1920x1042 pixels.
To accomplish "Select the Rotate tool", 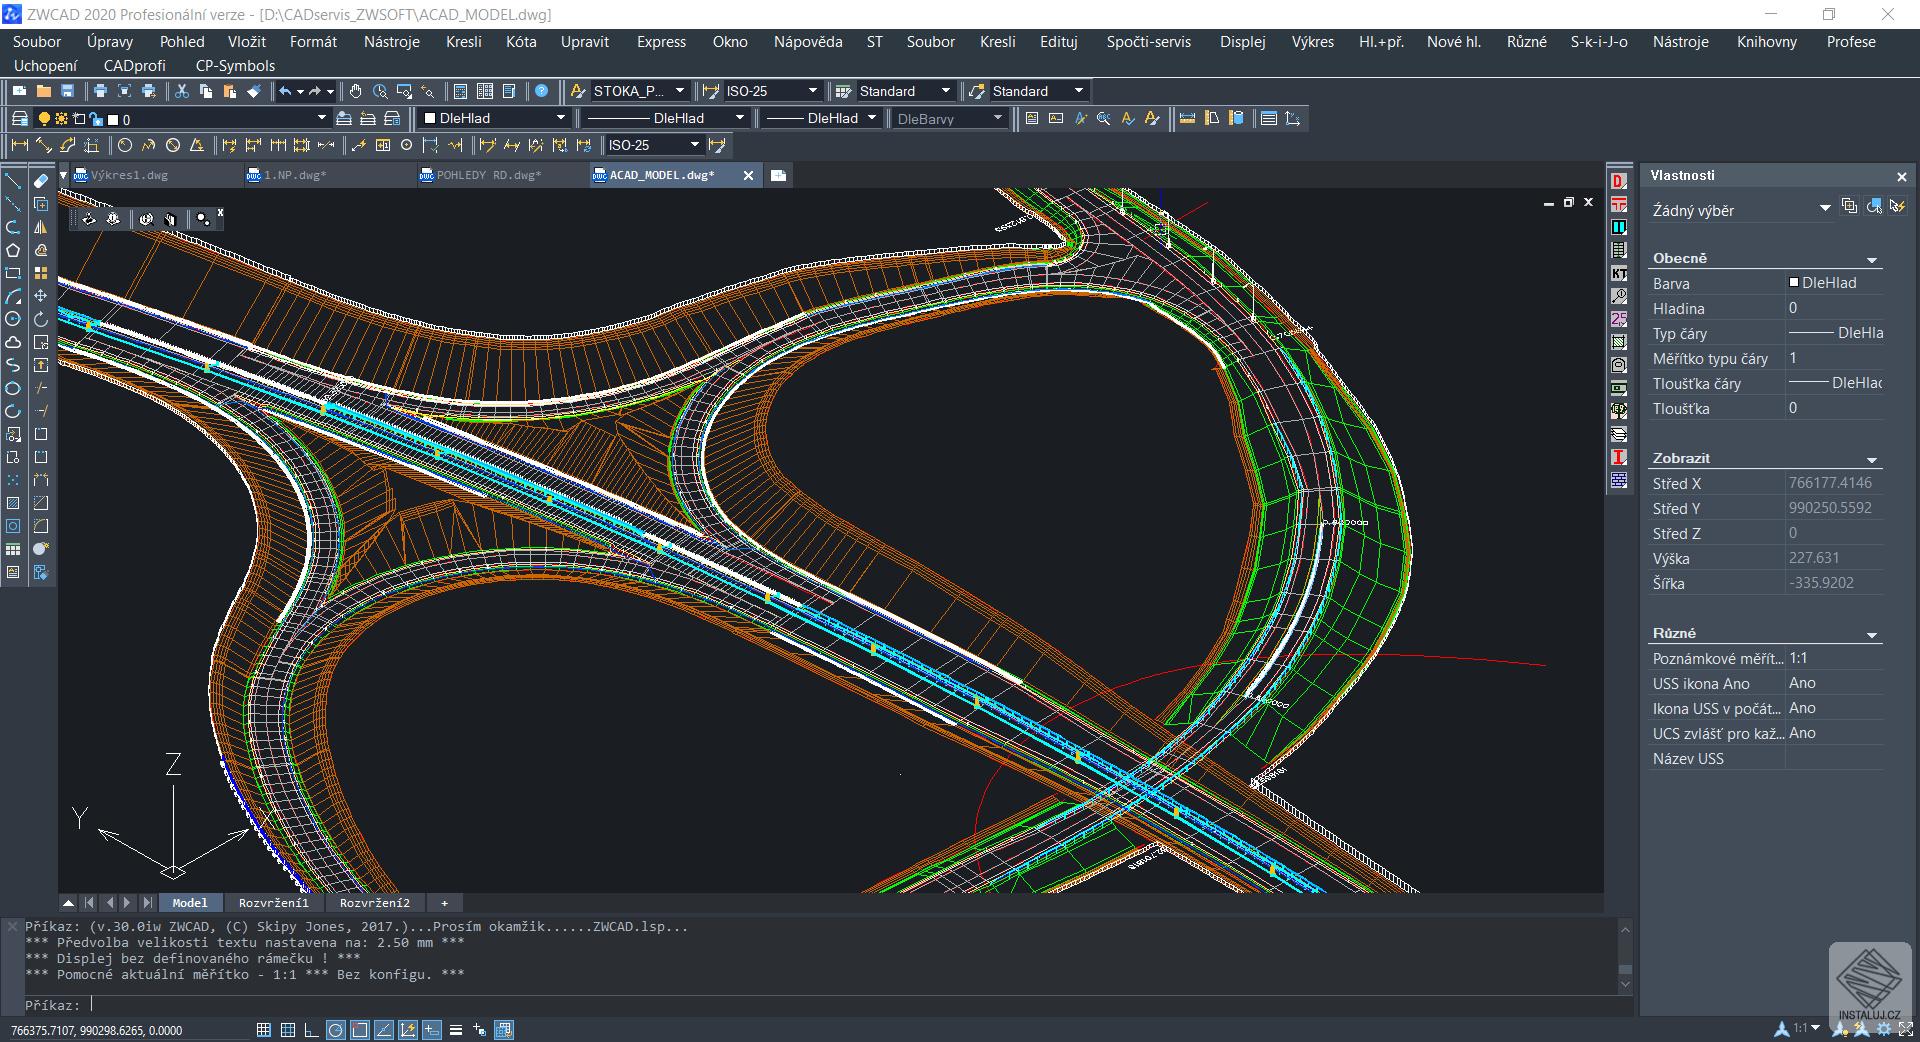I will (41, 319).
